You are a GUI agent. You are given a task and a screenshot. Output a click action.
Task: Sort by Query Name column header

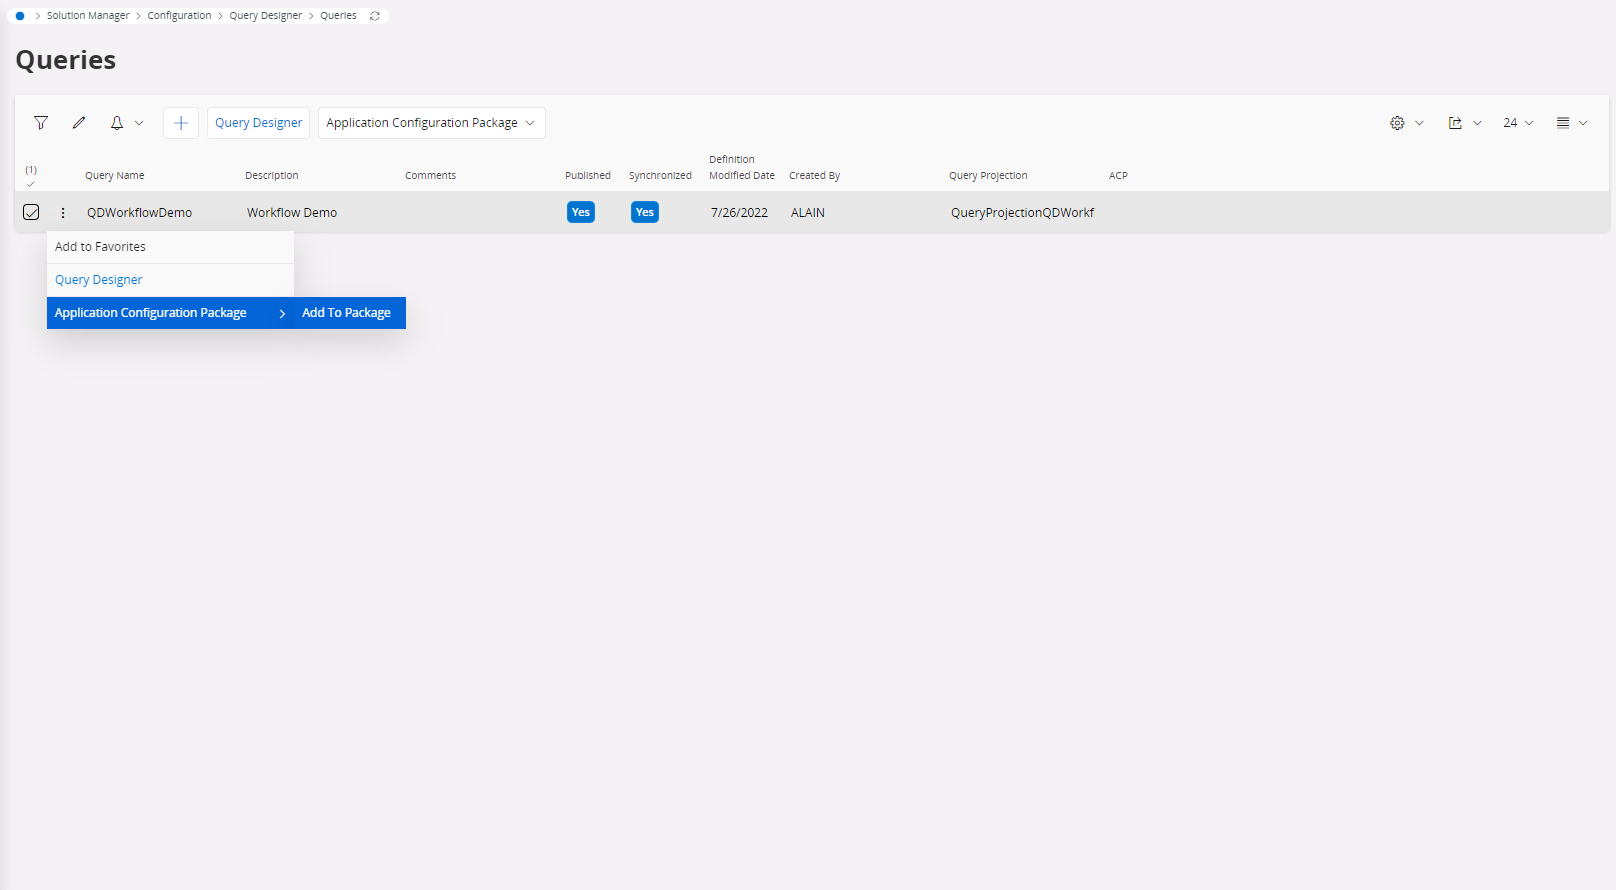[x=115, y=176]
